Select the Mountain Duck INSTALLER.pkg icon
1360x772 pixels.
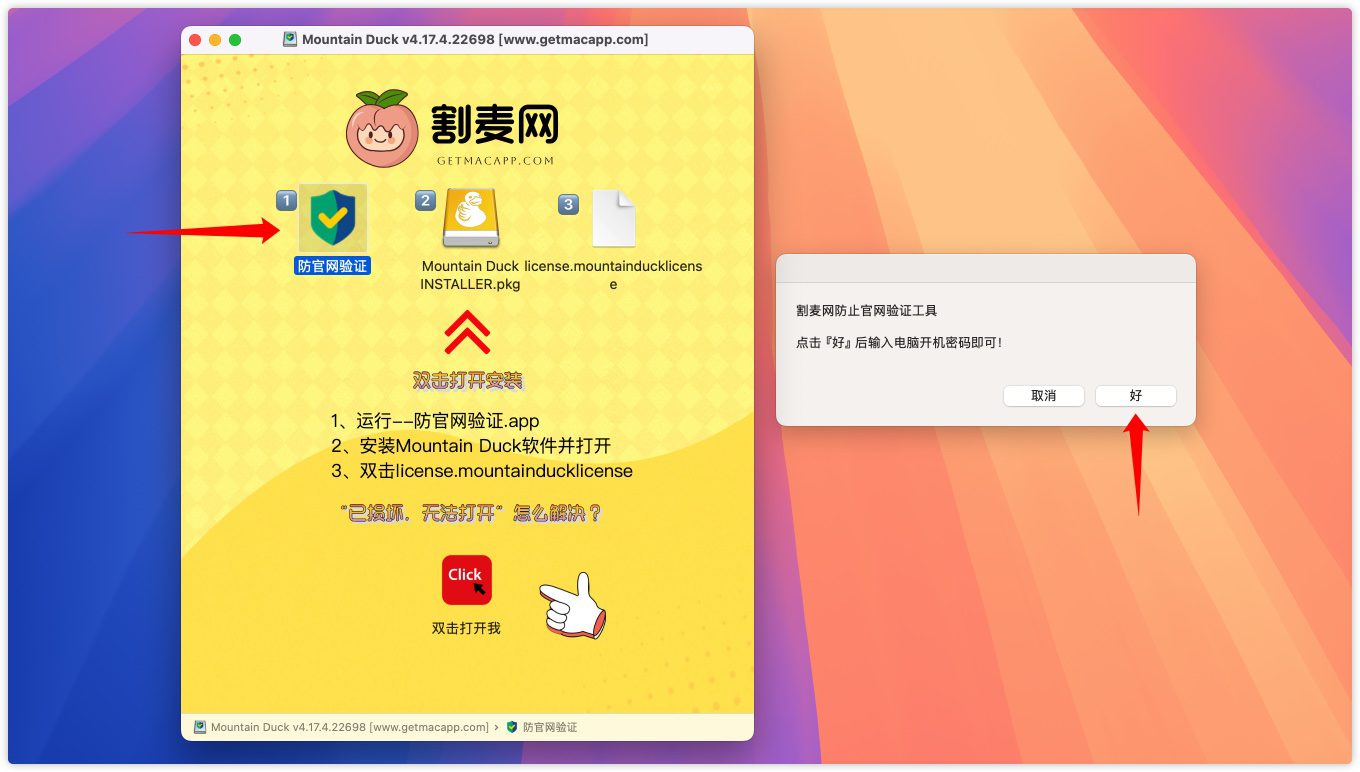tap(470, 218)
